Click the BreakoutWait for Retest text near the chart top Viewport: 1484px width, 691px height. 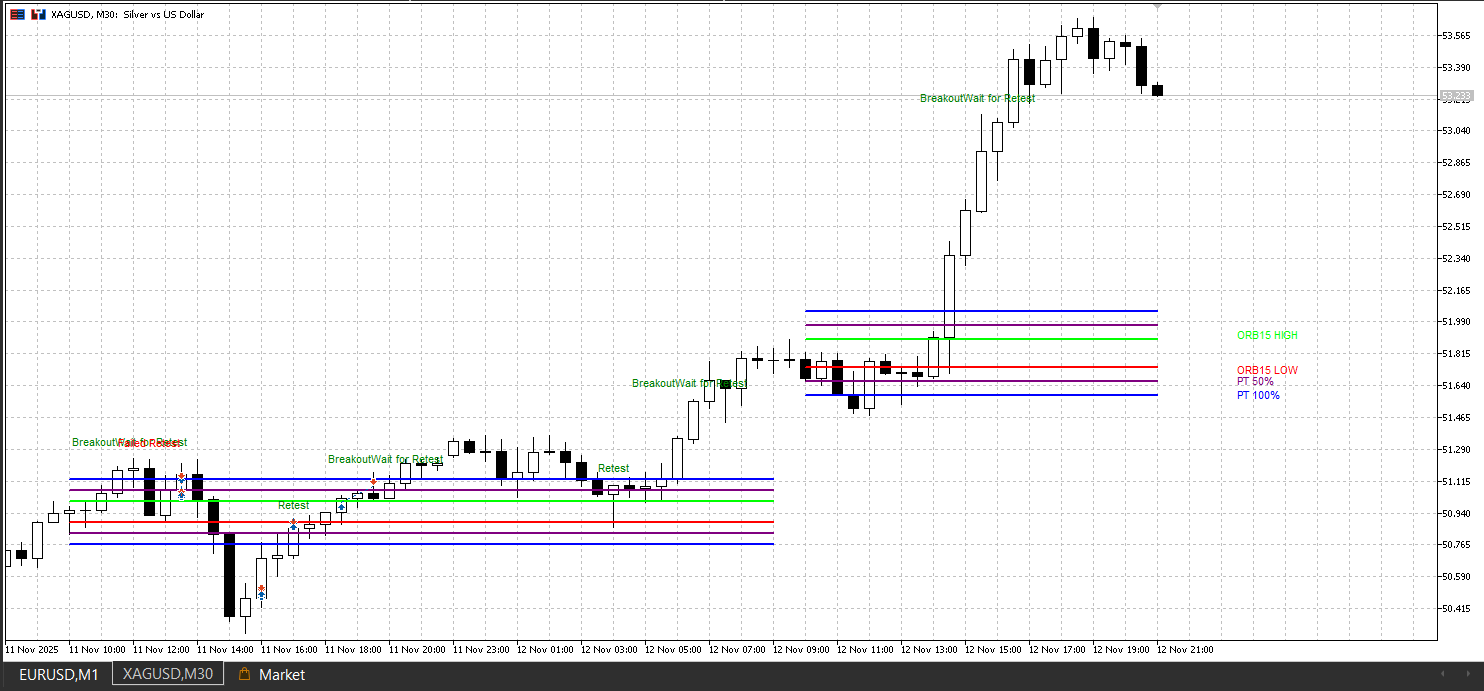coord(976,98)
